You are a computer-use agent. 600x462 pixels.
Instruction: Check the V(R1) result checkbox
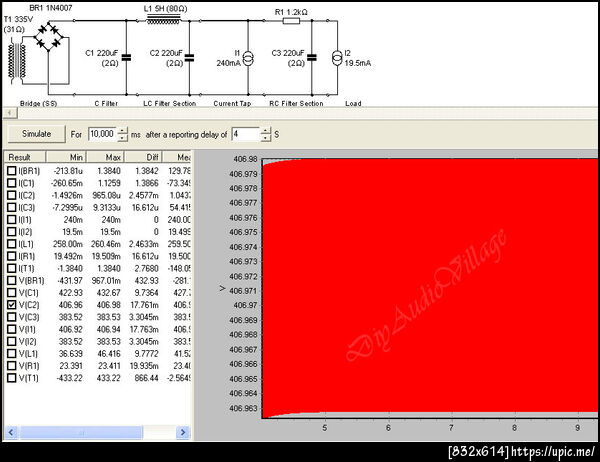click(x=12, y=366)
